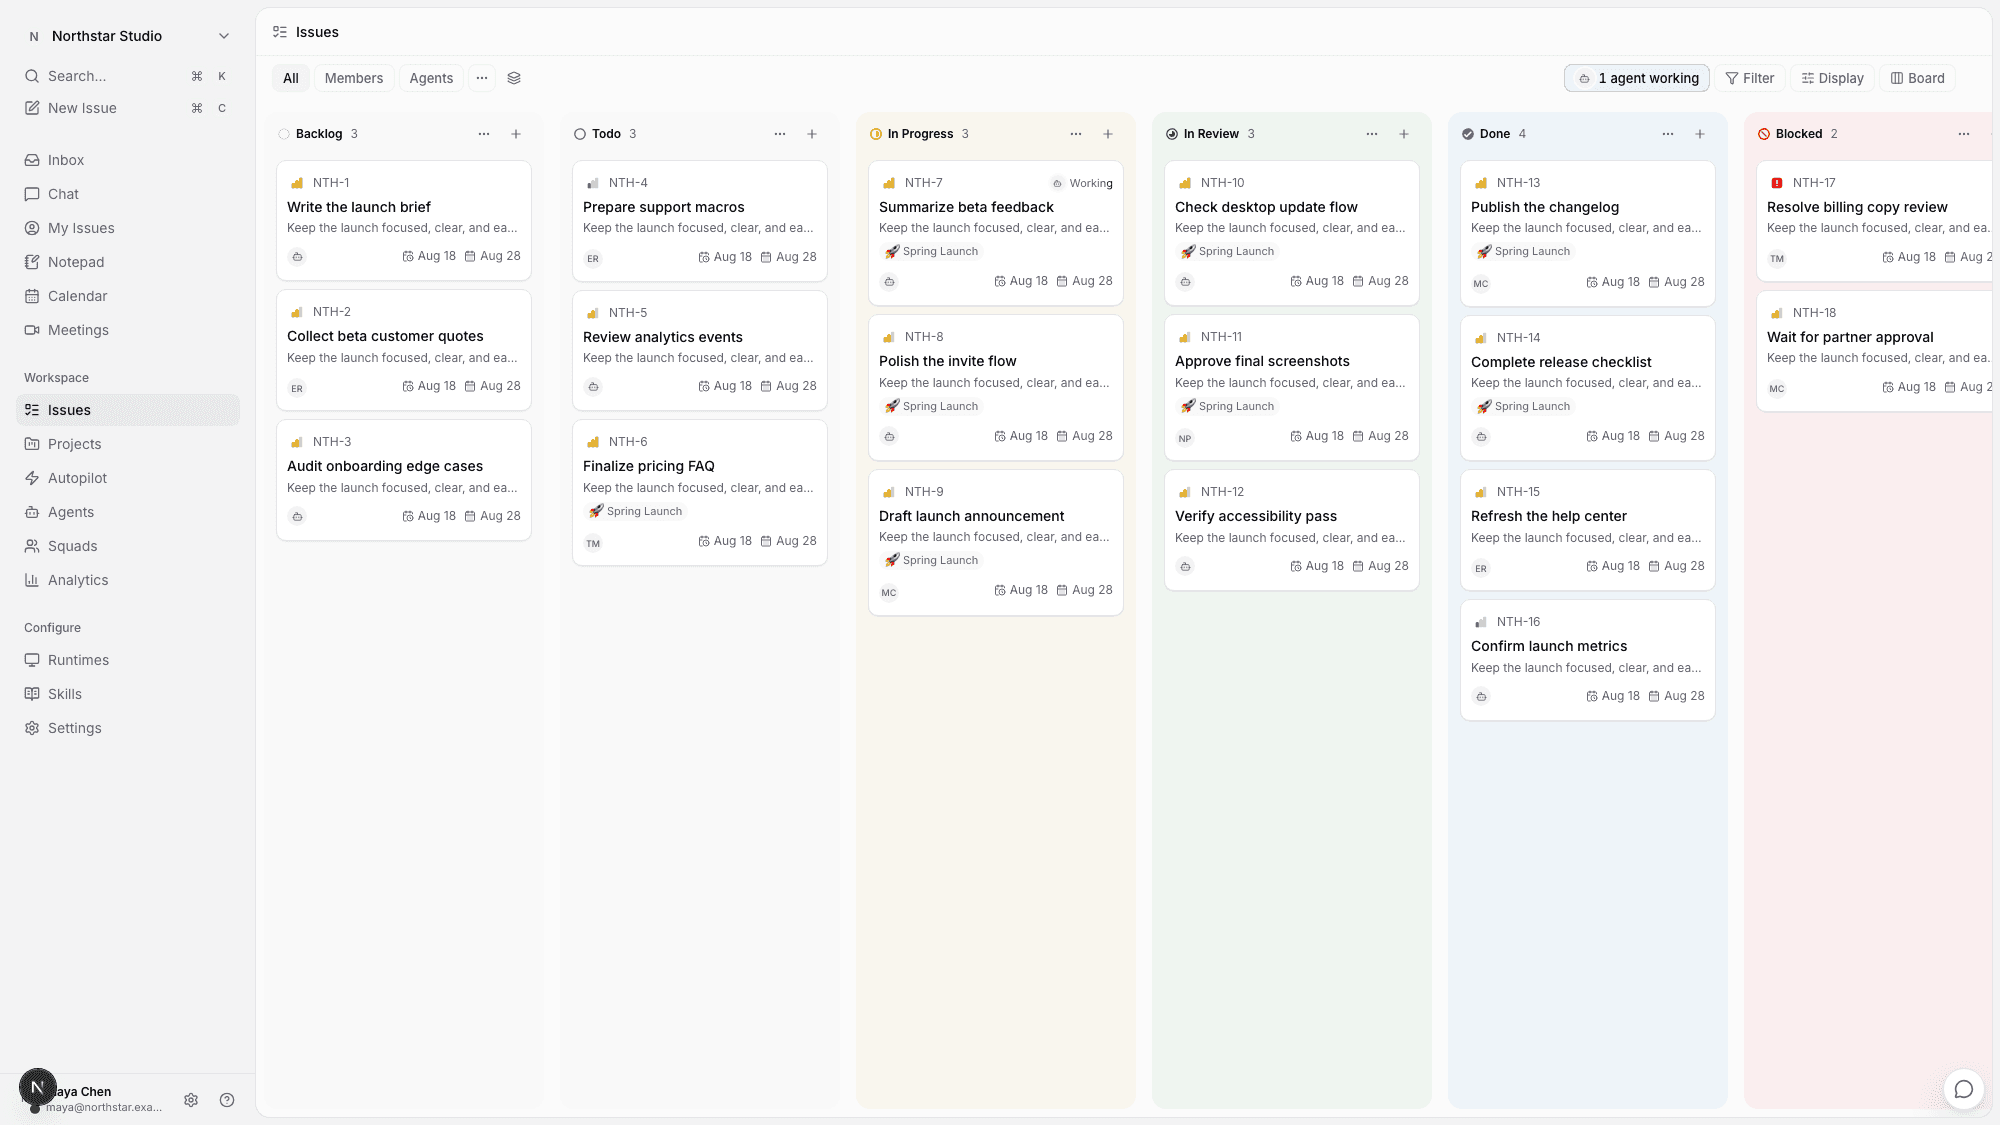Click Spring Launch tag on Finalize pricing FAQ
This screenshot has height=1125, width=2000.
point(635,511)
